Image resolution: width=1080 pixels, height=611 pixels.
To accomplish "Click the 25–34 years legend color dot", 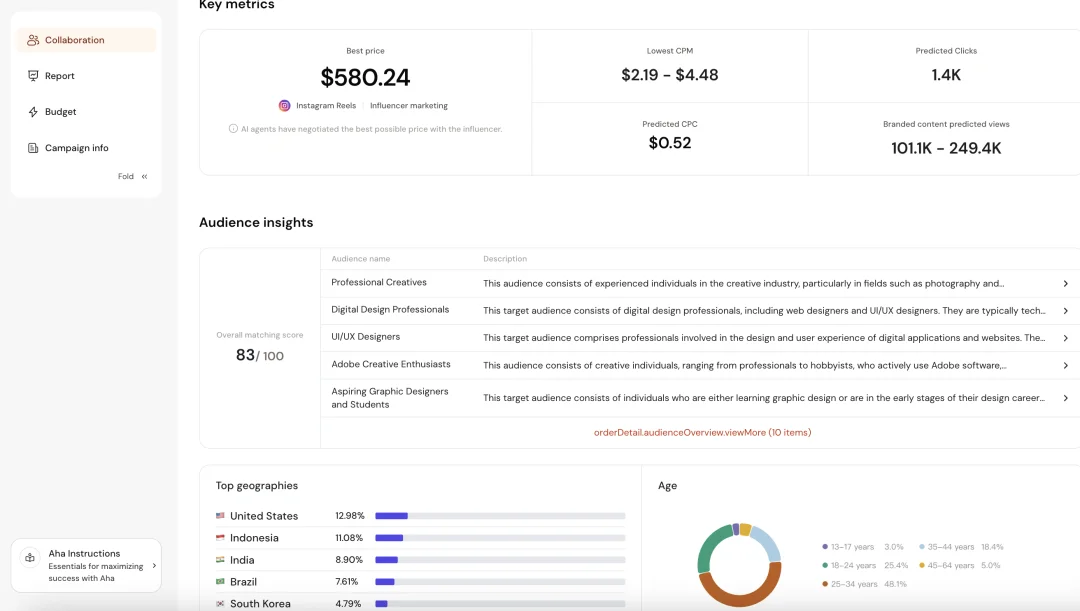I will point(825,584).
